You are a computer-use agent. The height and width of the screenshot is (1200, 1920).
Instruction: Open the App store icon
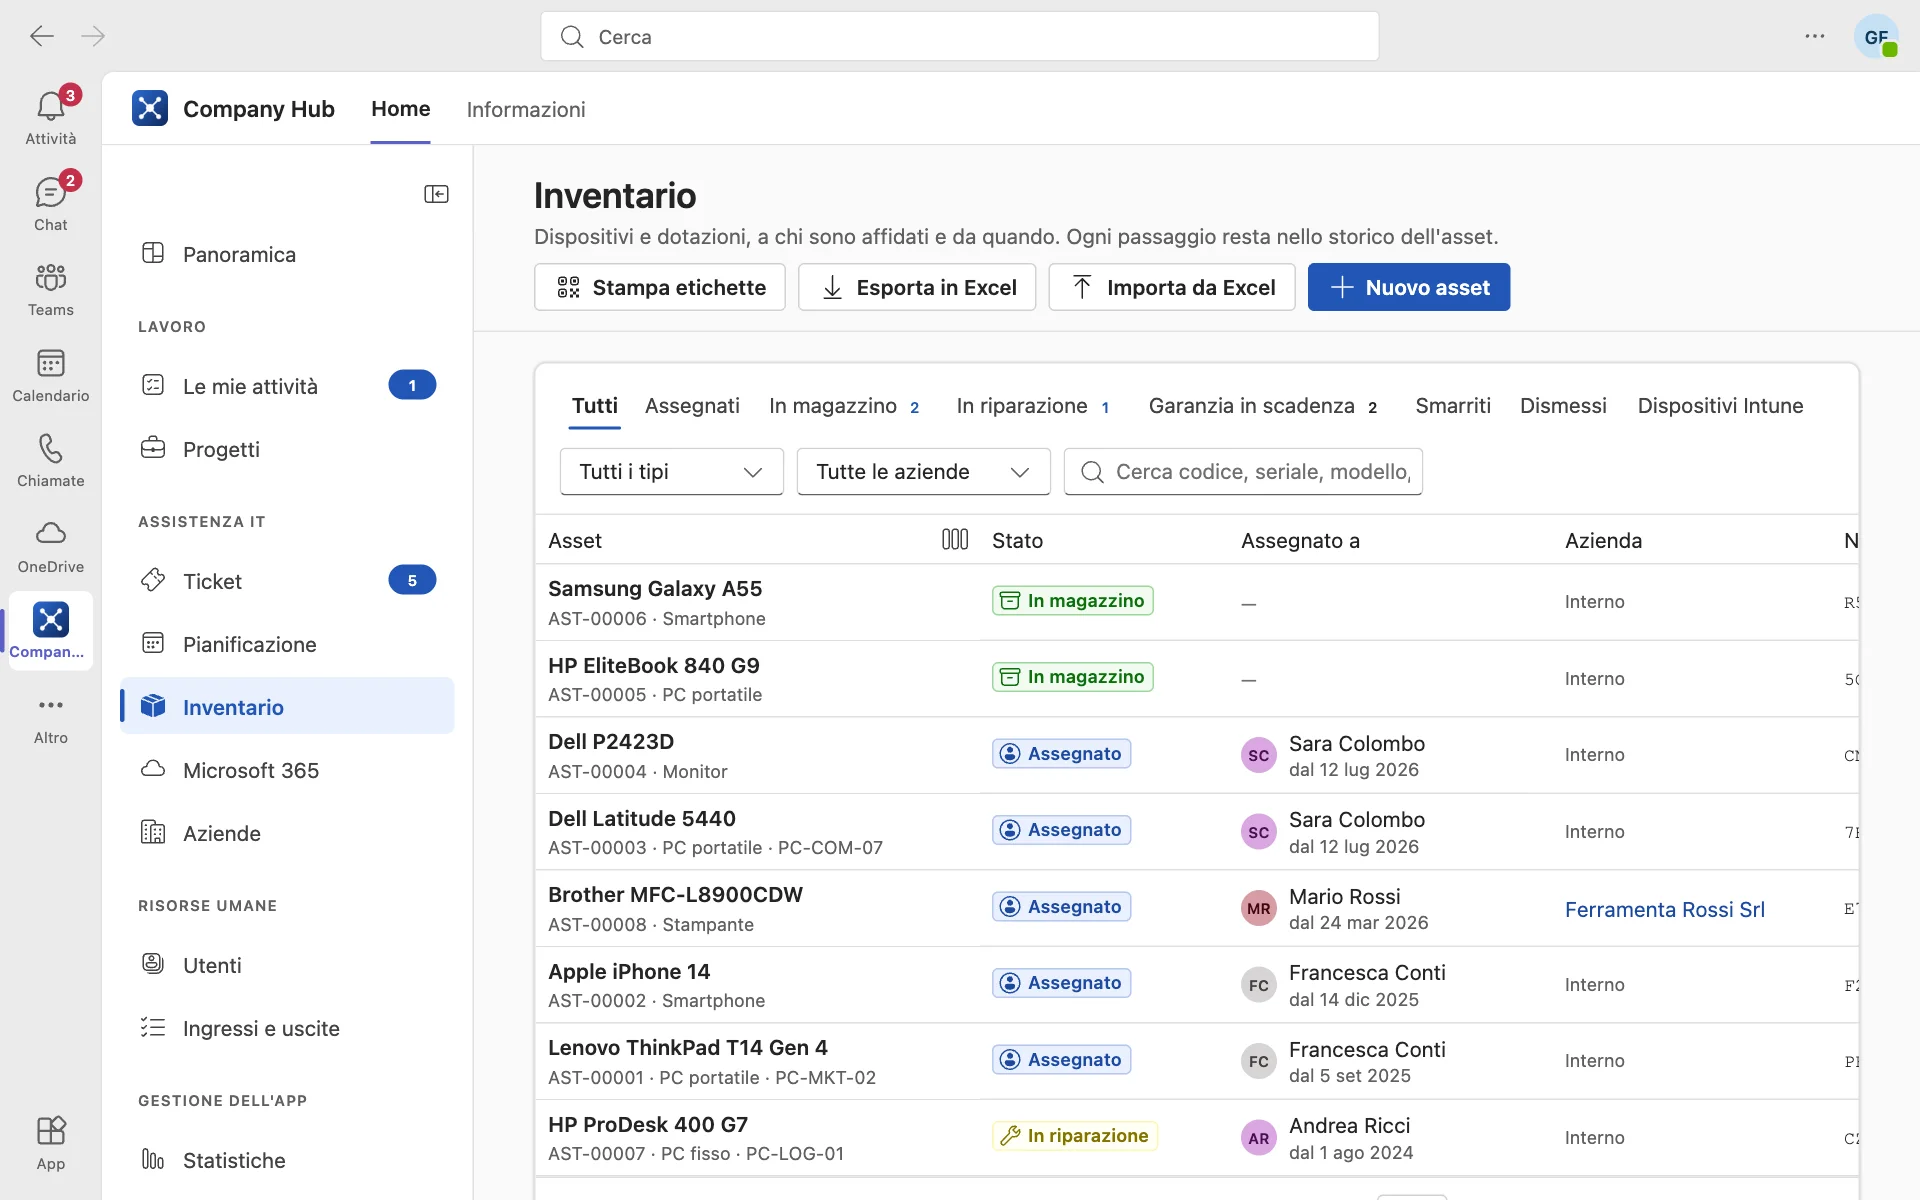tap(51, 1142)
